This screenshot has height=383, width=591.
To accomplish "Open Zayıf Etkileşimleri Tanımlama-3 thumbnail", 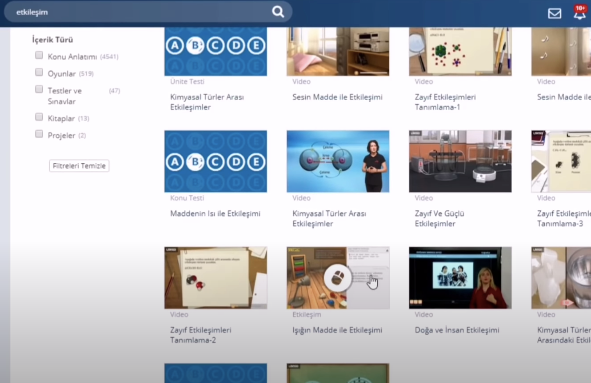I will (x=561, y=161).
